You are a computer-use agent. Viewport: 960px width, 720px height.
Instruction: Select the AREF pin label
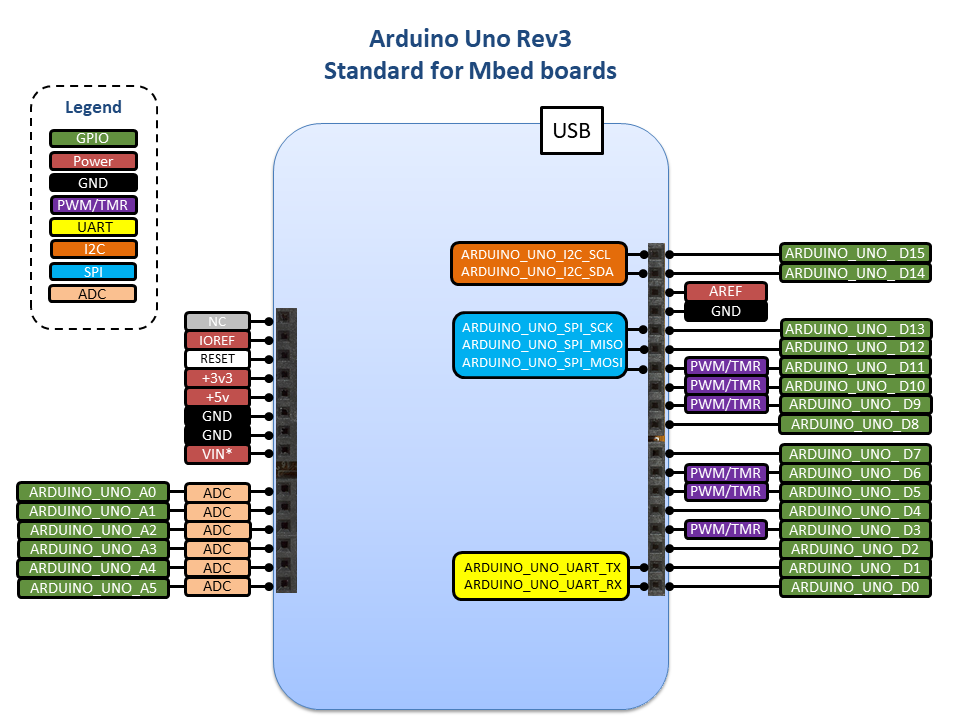(726, 291)
